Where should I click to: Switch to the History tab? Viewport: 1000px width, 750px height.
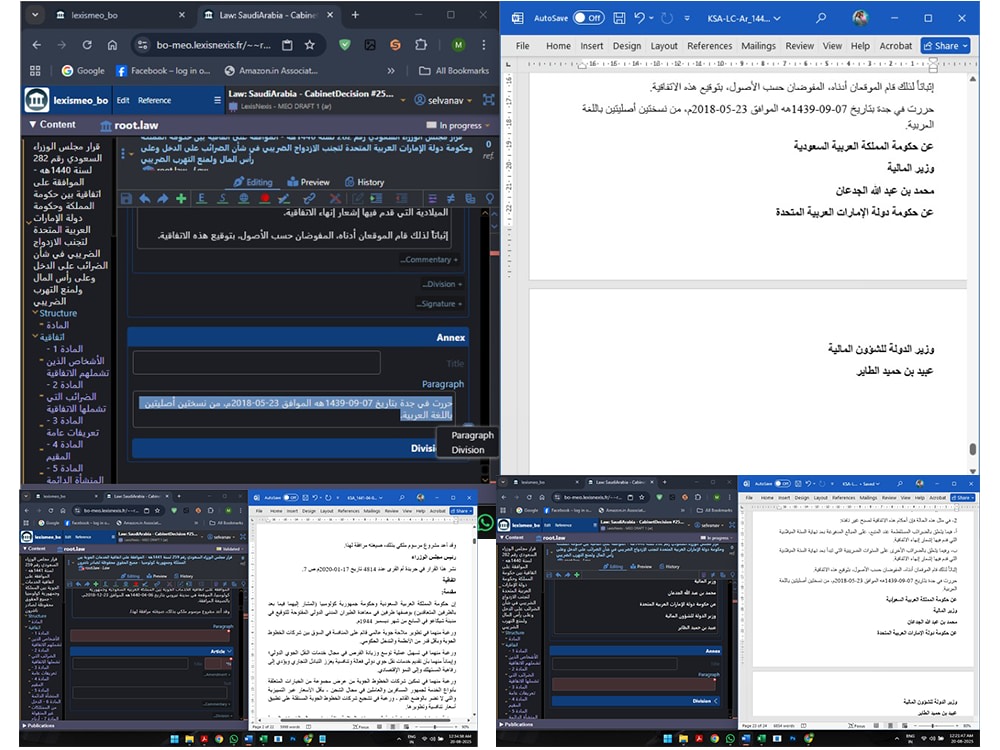pos(364,182)
